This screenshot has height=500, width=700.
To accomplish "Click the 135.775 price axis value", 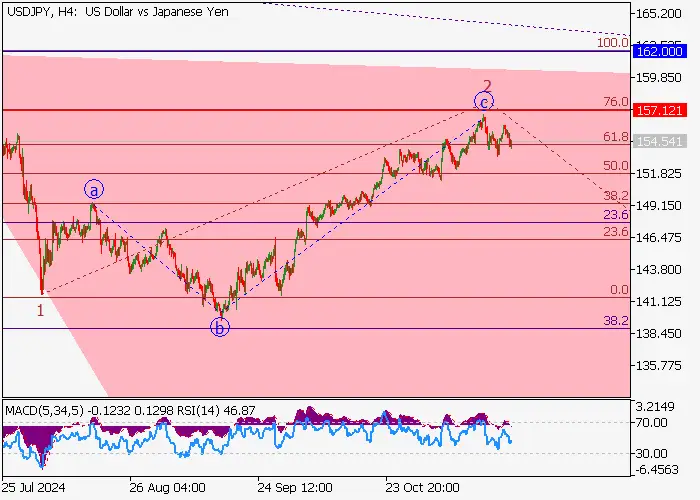I will point(659,366).
